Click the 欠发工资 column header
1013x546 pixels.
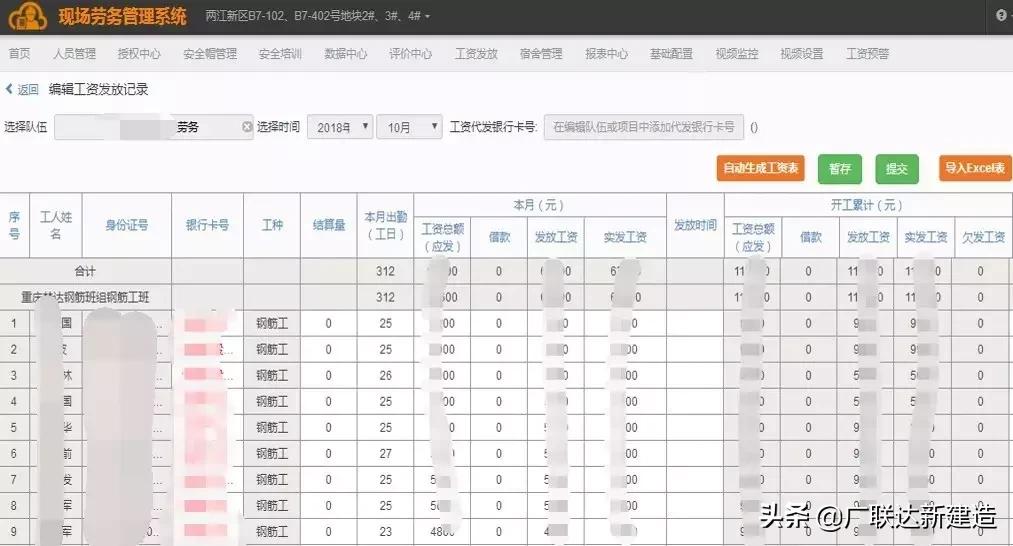[983, 237]
